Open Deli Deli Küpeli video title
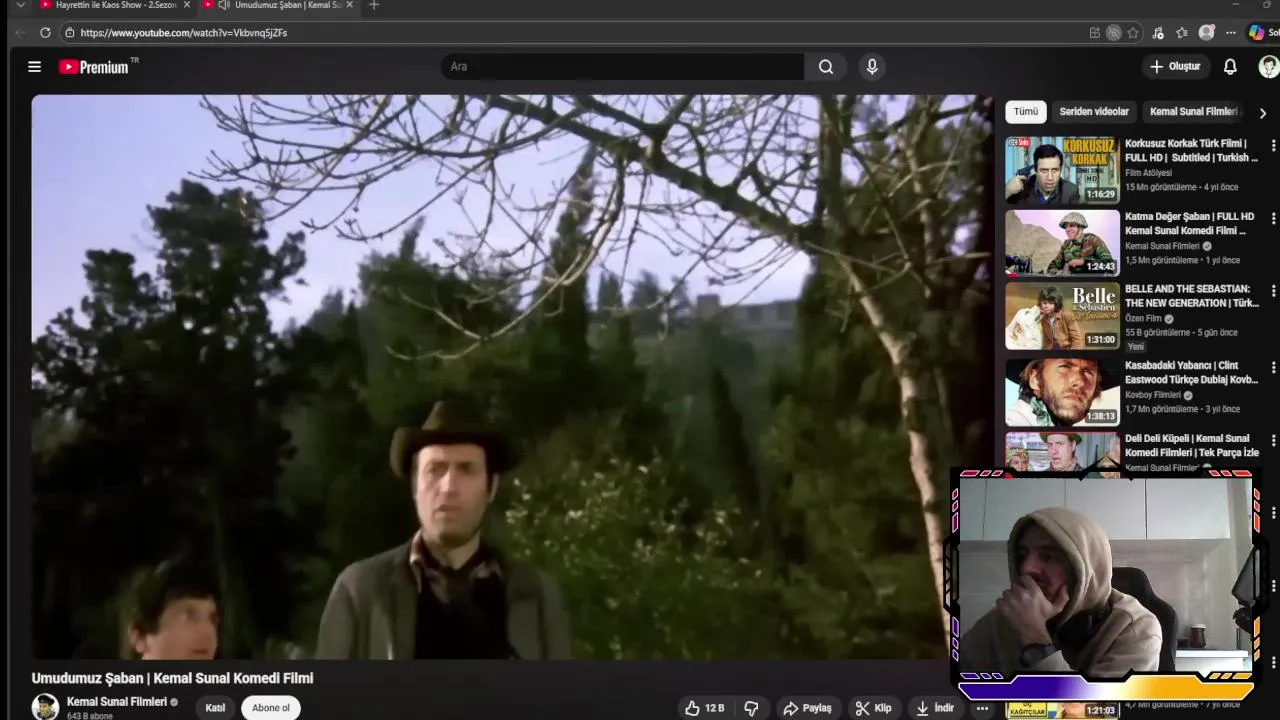The width and height of the screenshot is (1280, 720). [x=1191, y=445]
